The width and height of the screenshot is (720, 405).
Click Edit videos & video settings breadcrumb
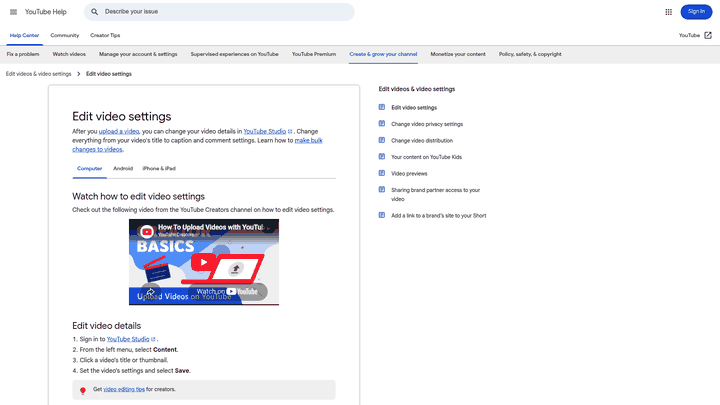(39, 74)
